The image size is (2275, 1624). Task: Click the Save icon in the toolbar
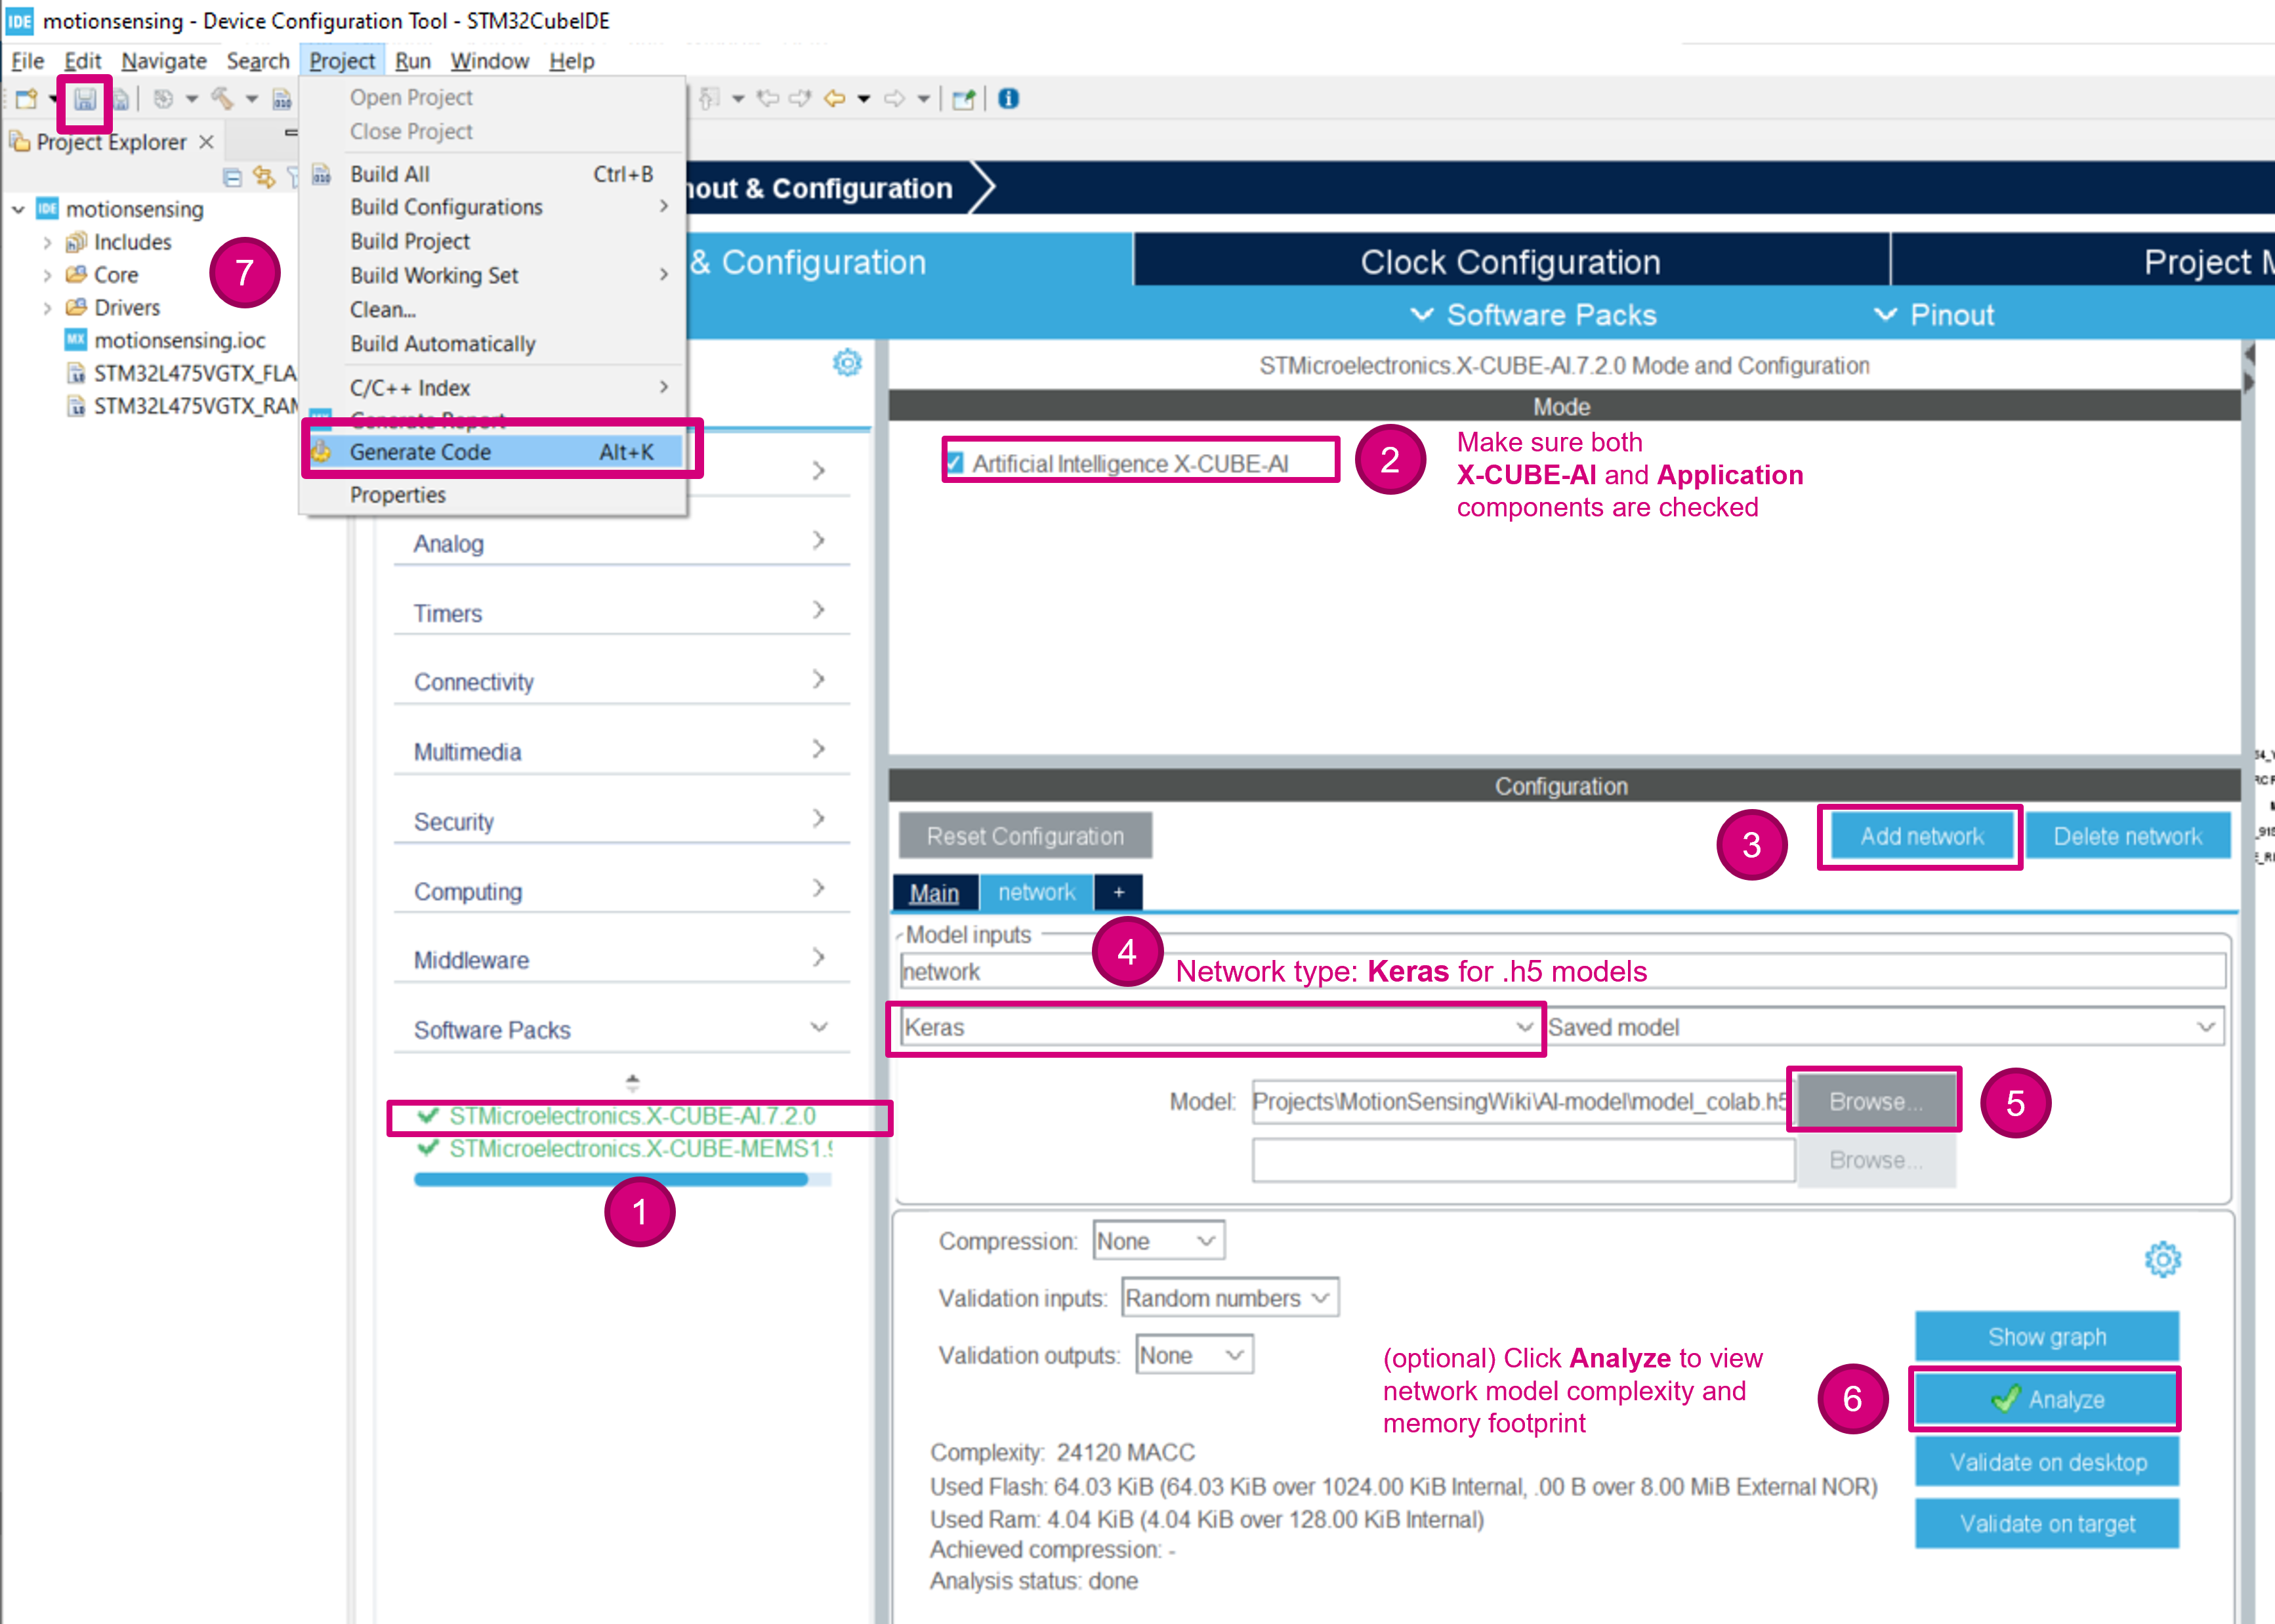click(x=85, y=99)
